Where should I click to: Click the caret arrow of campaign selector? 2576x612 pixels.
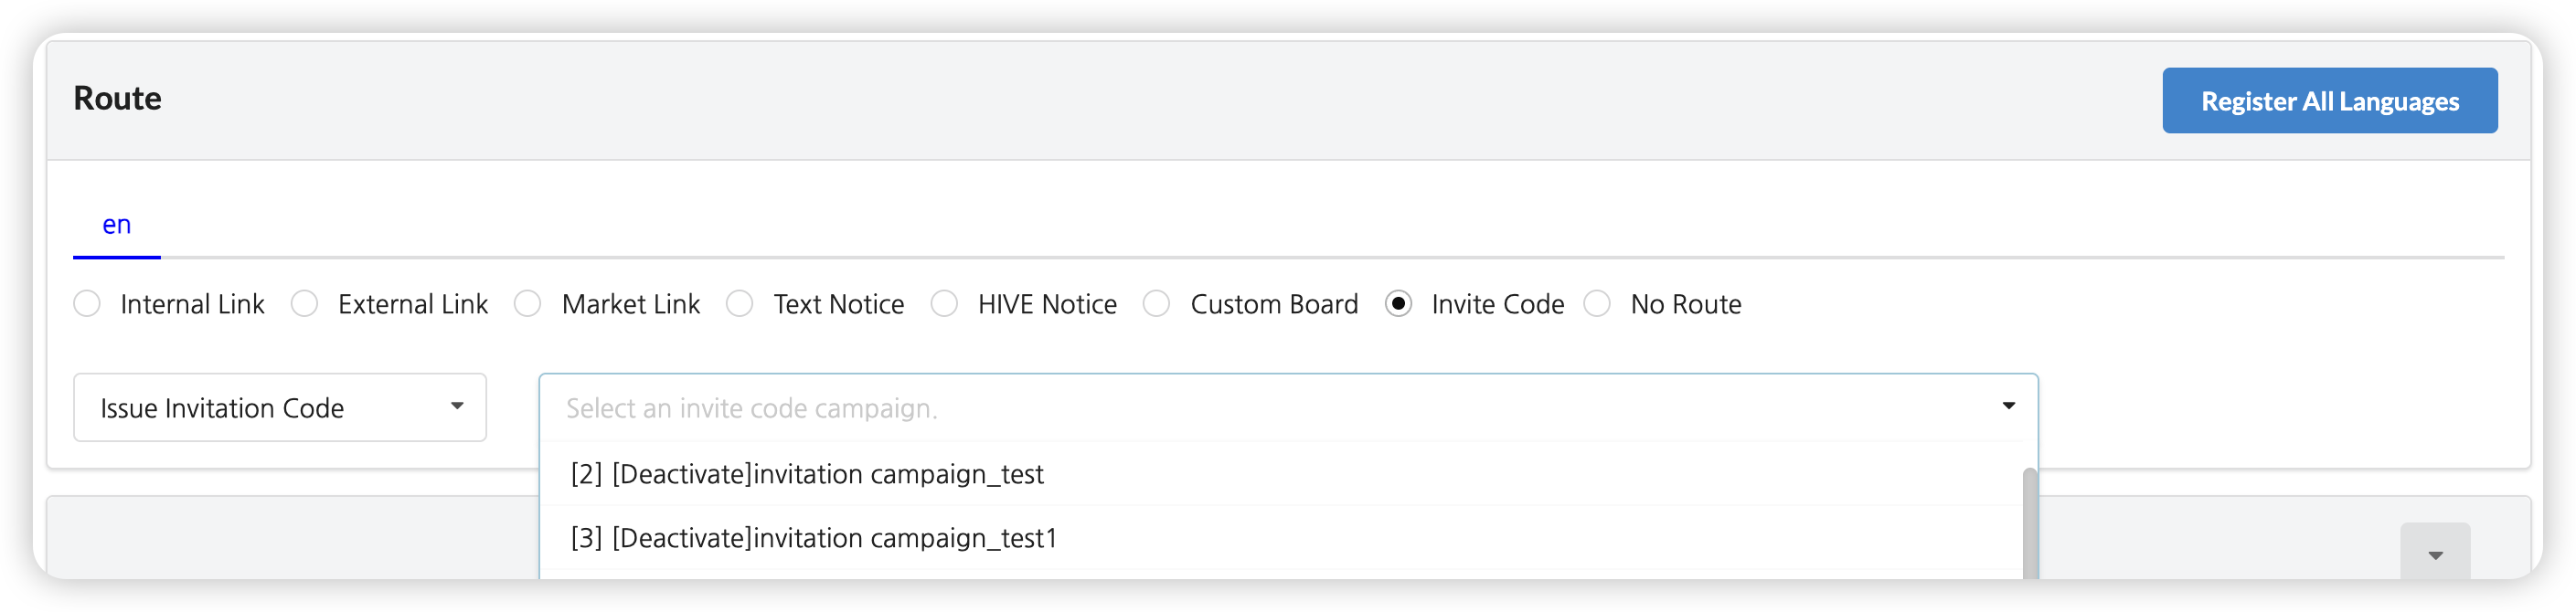click(x=2008, y=406)
